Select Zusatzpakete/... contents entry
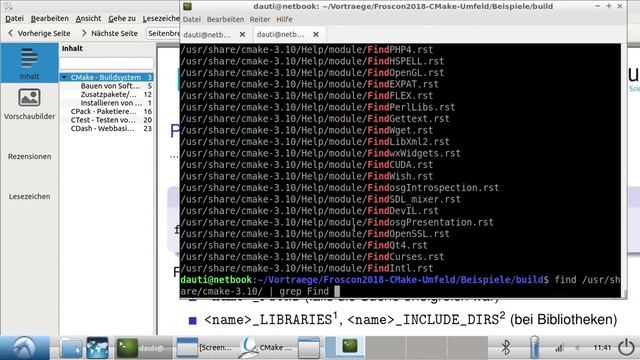The height and width of the screenshot is (360, 640). 109,94
